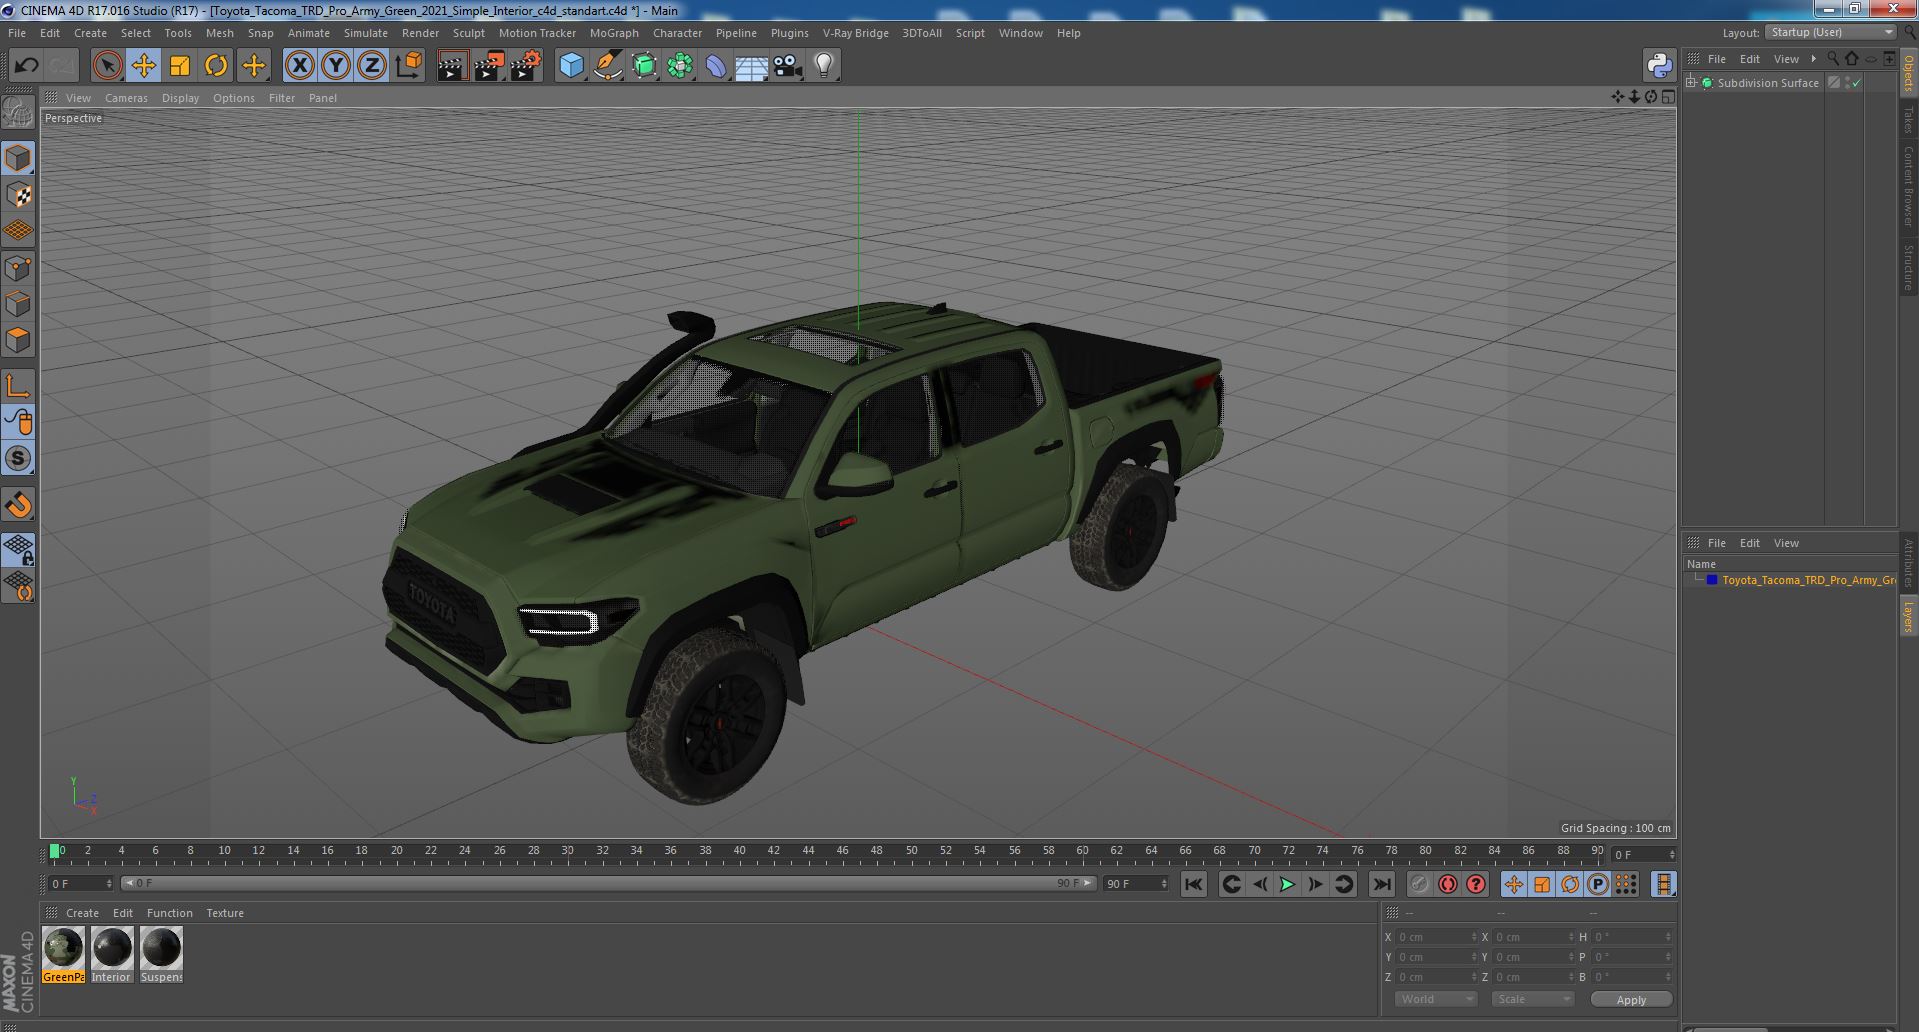
Task: Open the Layout dropdown Startup (User)
Action: 1830,32
